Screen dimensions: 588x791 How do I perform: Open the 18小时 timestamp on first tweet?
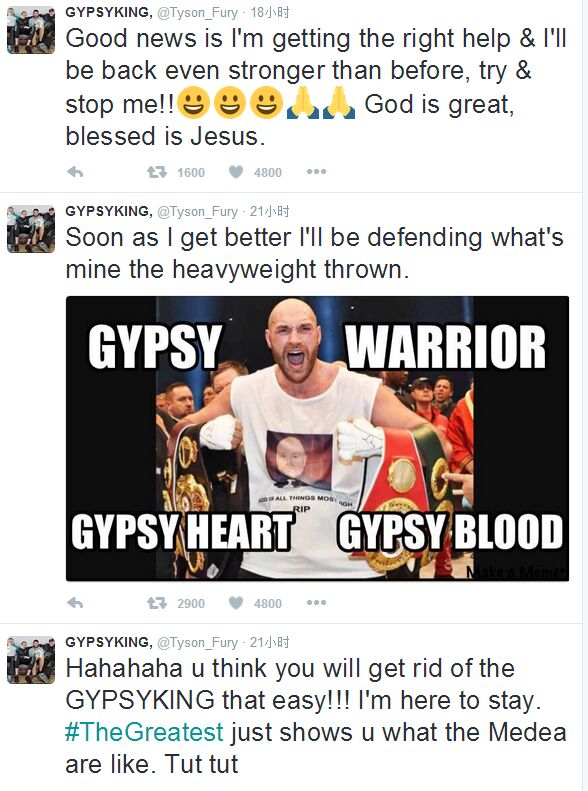coord(270,12)
